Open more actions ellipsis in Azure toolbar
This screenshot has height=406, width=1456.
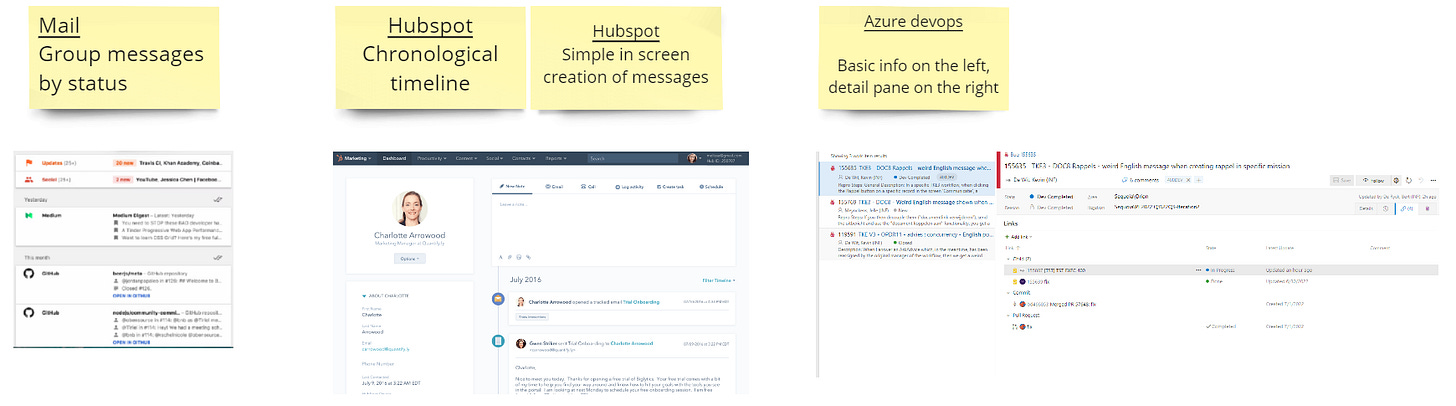(1433, 180)
